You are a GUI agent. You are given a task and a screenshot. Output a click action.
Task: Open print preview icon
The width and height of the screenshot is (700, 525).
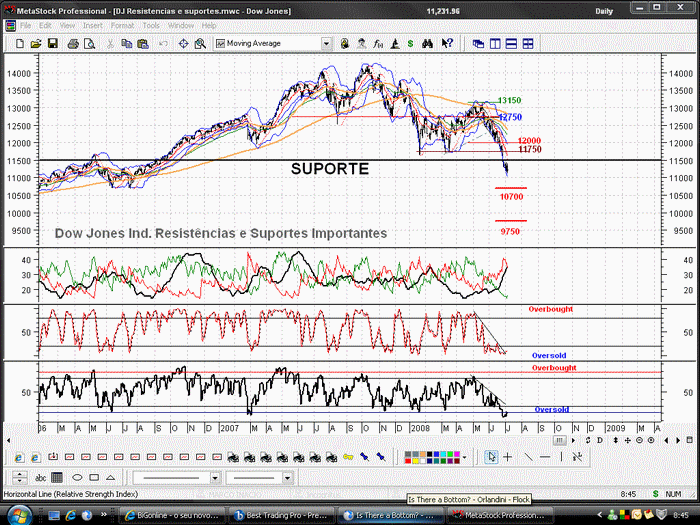pos(90,44)
